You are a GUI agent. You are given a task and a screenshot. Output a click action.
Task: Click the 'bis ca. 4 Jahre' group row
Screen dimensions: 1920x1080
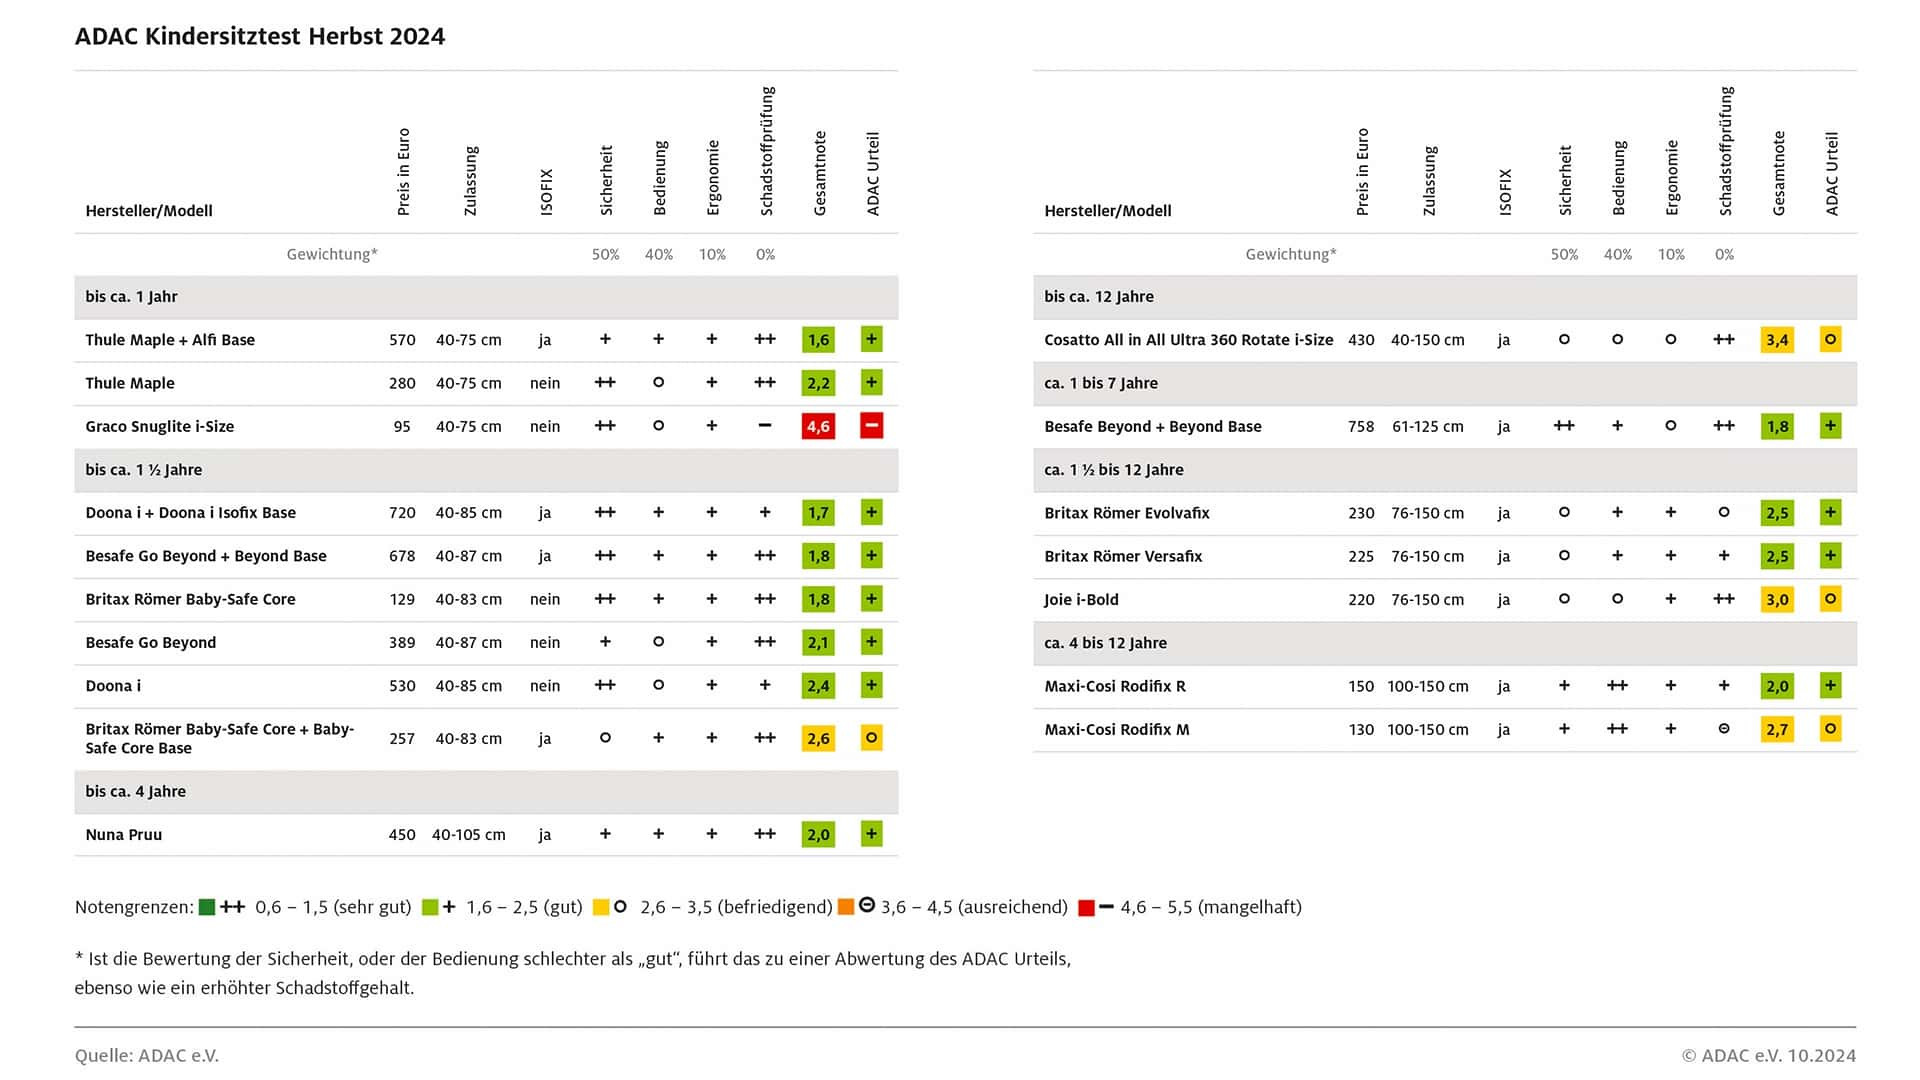click(x=486, y=792)
